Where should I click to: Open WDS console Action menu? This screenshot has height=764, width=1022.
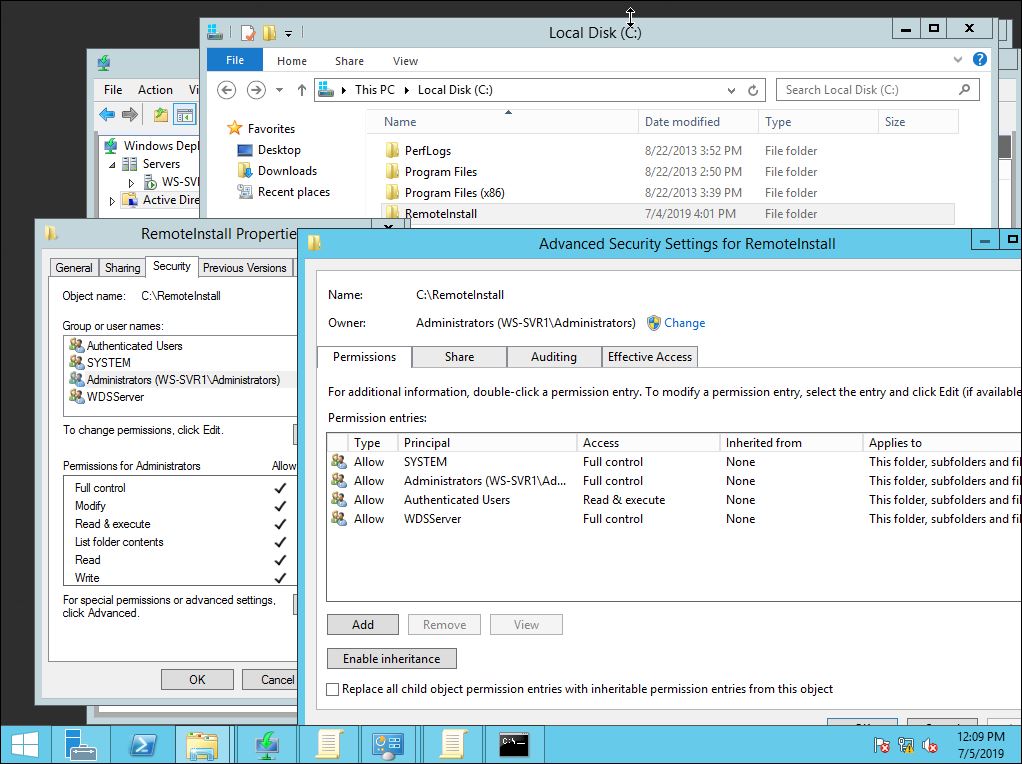(155, 89)
